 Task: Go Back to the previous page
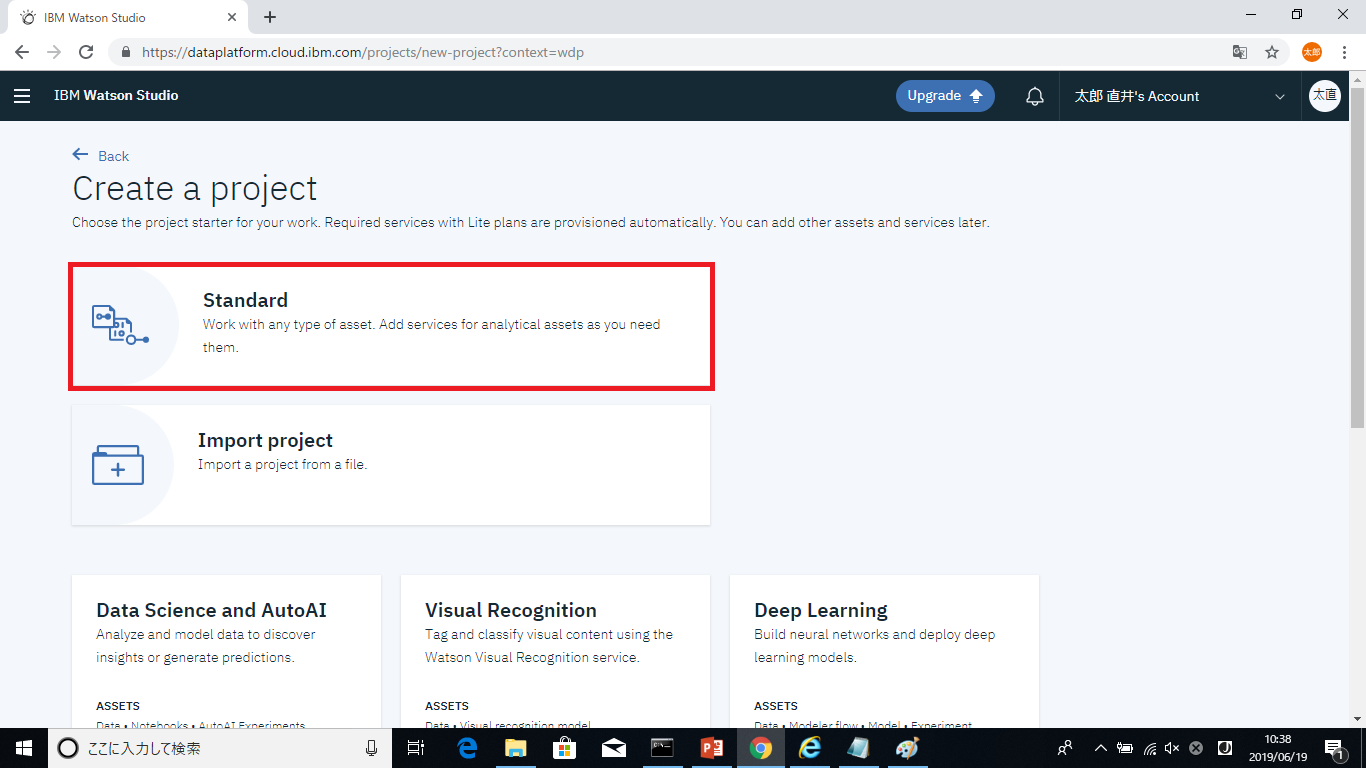point(101,156)
